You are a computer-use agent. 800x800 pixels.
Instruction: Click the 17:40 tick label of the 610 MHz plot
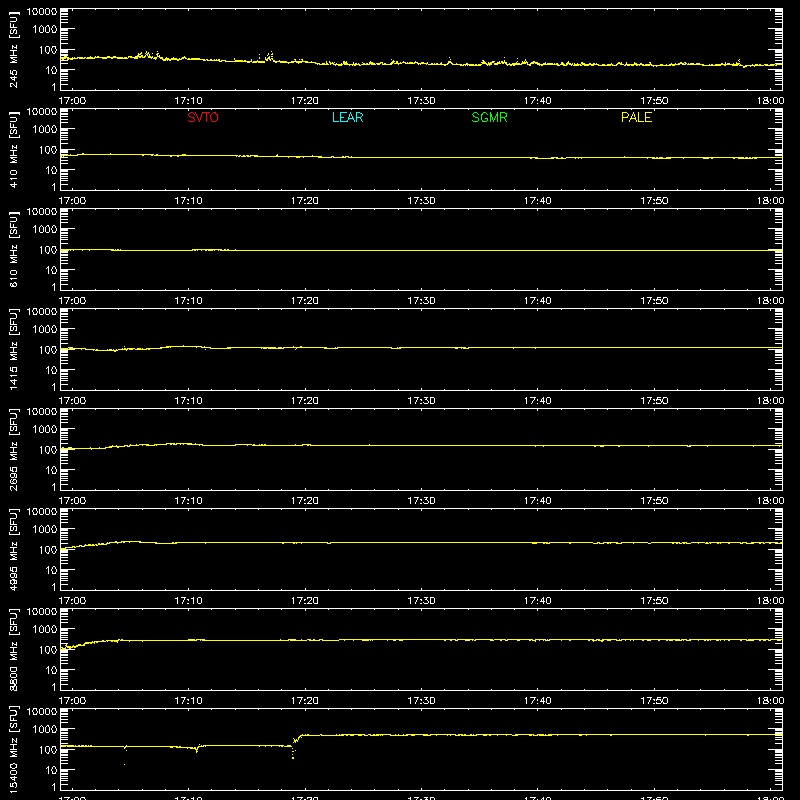click(x=537, y=301)
